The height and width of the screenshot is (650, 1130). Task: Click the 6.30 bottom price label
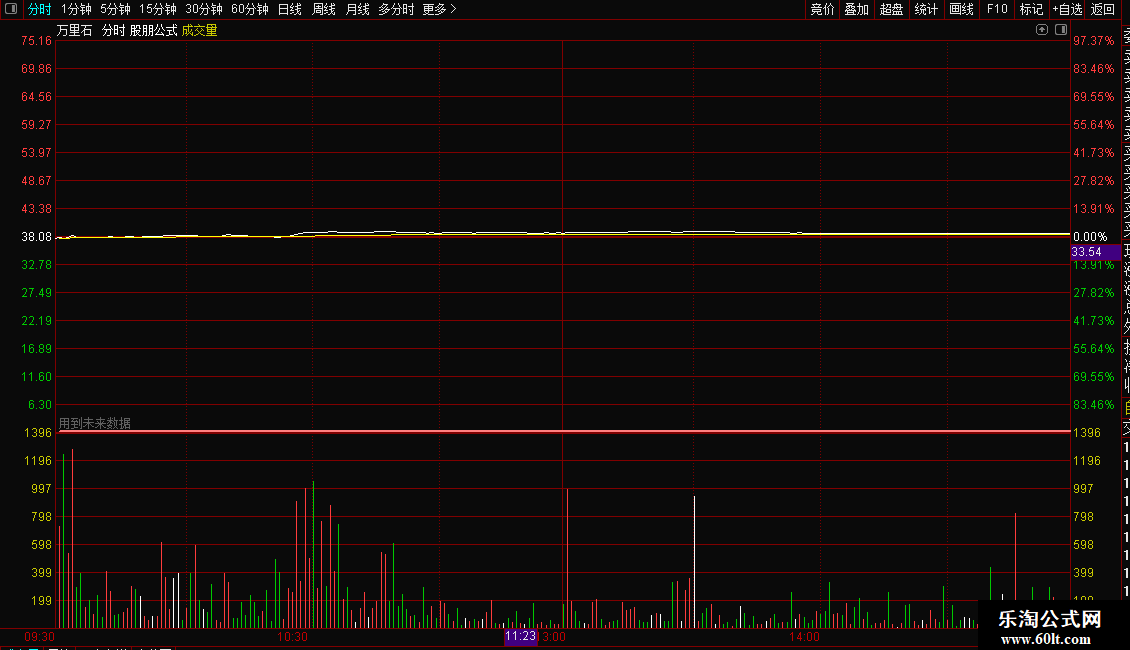click(x=40, y=405)
